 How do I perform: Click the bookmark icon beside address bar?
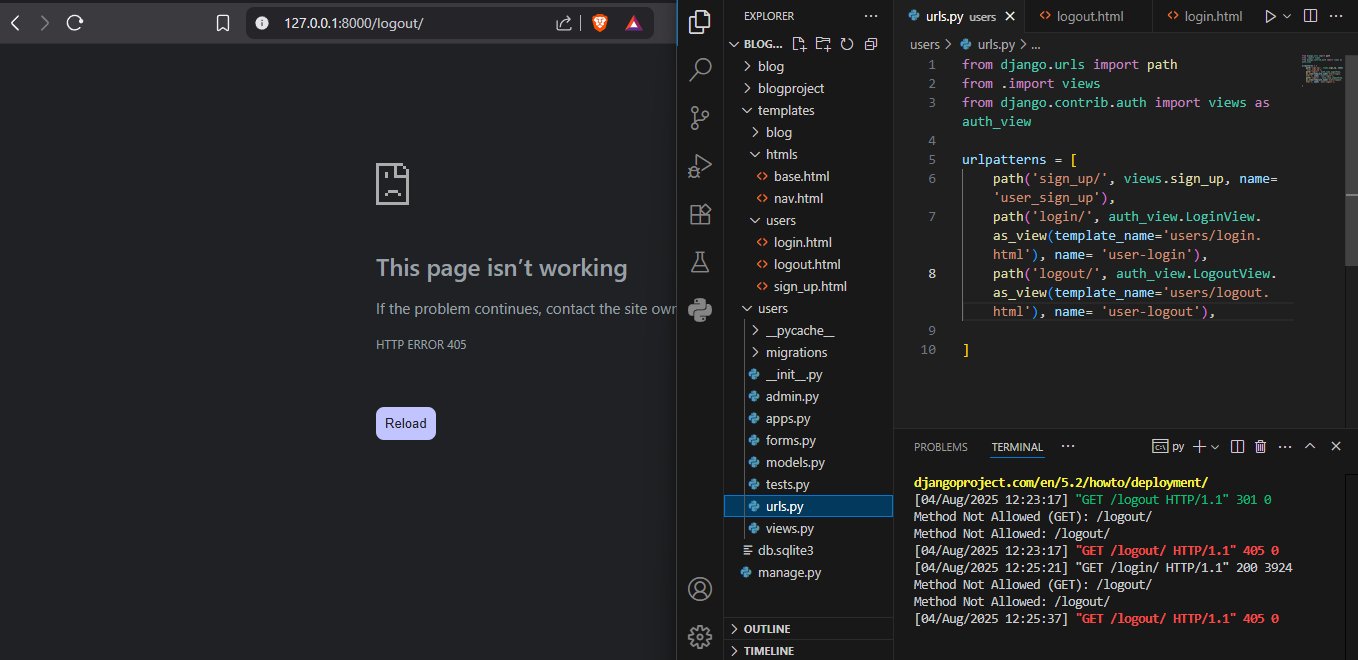pyautogui.click(x=223, y=23)
